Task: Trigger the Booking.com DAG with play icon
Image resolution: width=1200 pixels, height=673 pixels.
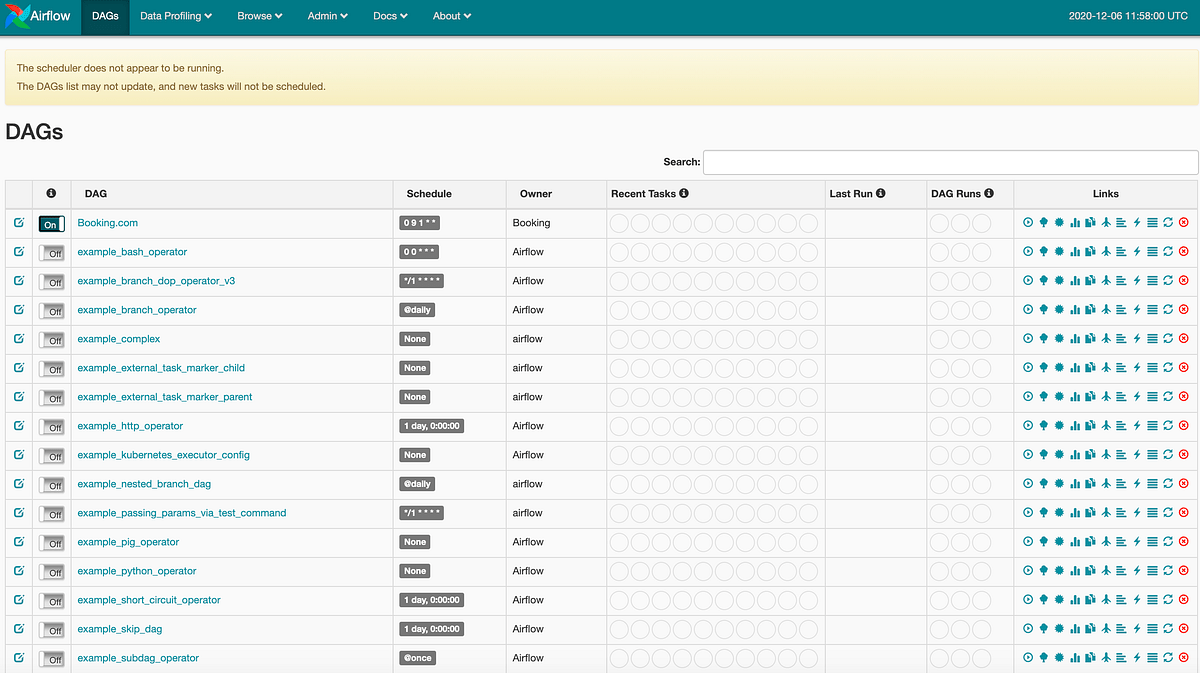Action: (x=1028, y=222)
